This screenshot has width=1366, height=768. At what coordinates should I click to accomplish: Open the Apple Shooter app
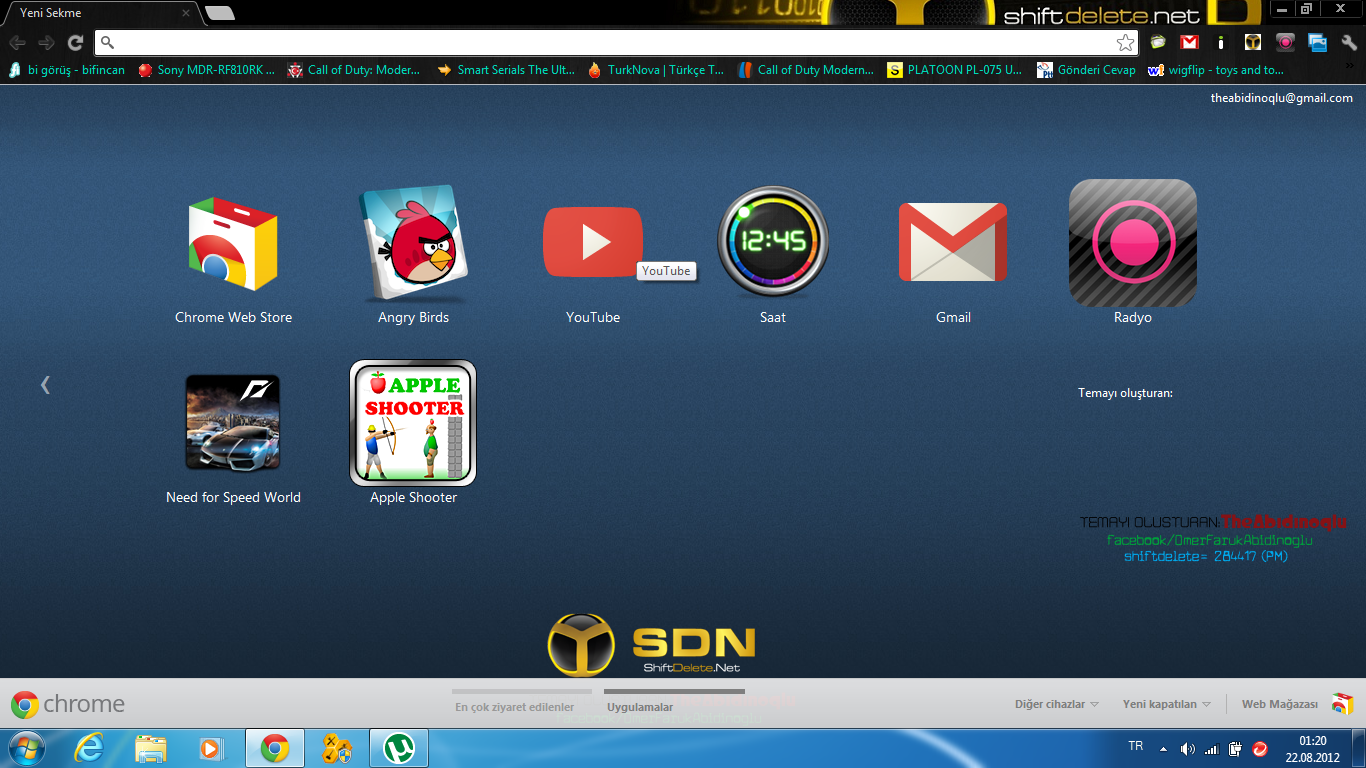[x=413, y=422]
